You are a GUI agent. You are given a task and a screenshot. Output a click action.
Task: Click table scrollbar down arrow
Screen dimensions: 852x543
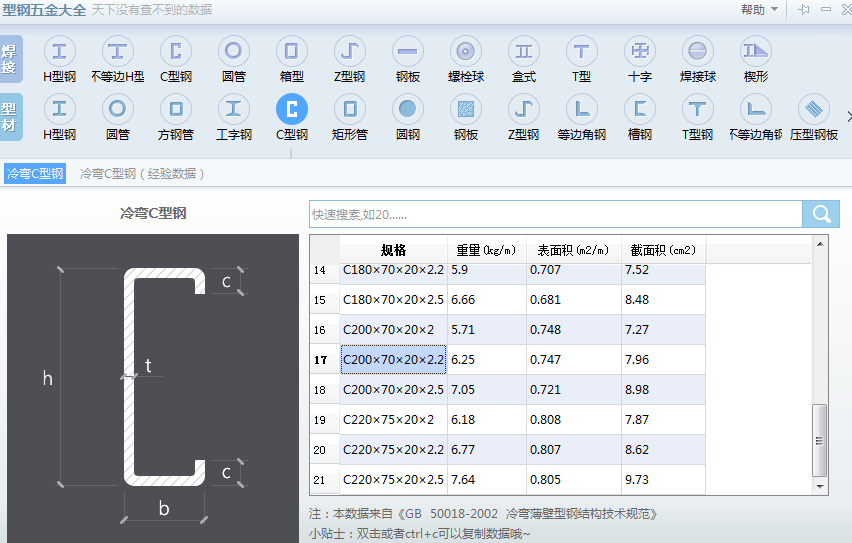[x=820, y=486]
